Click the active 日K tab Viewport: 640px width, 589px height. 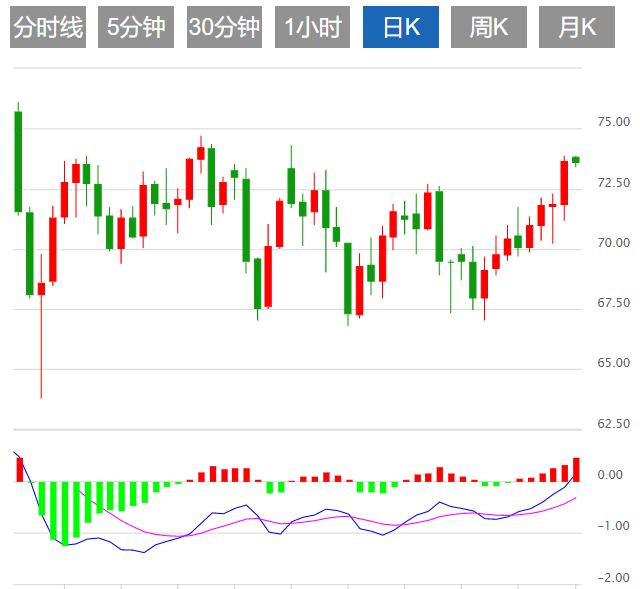(x=400, y=27)
